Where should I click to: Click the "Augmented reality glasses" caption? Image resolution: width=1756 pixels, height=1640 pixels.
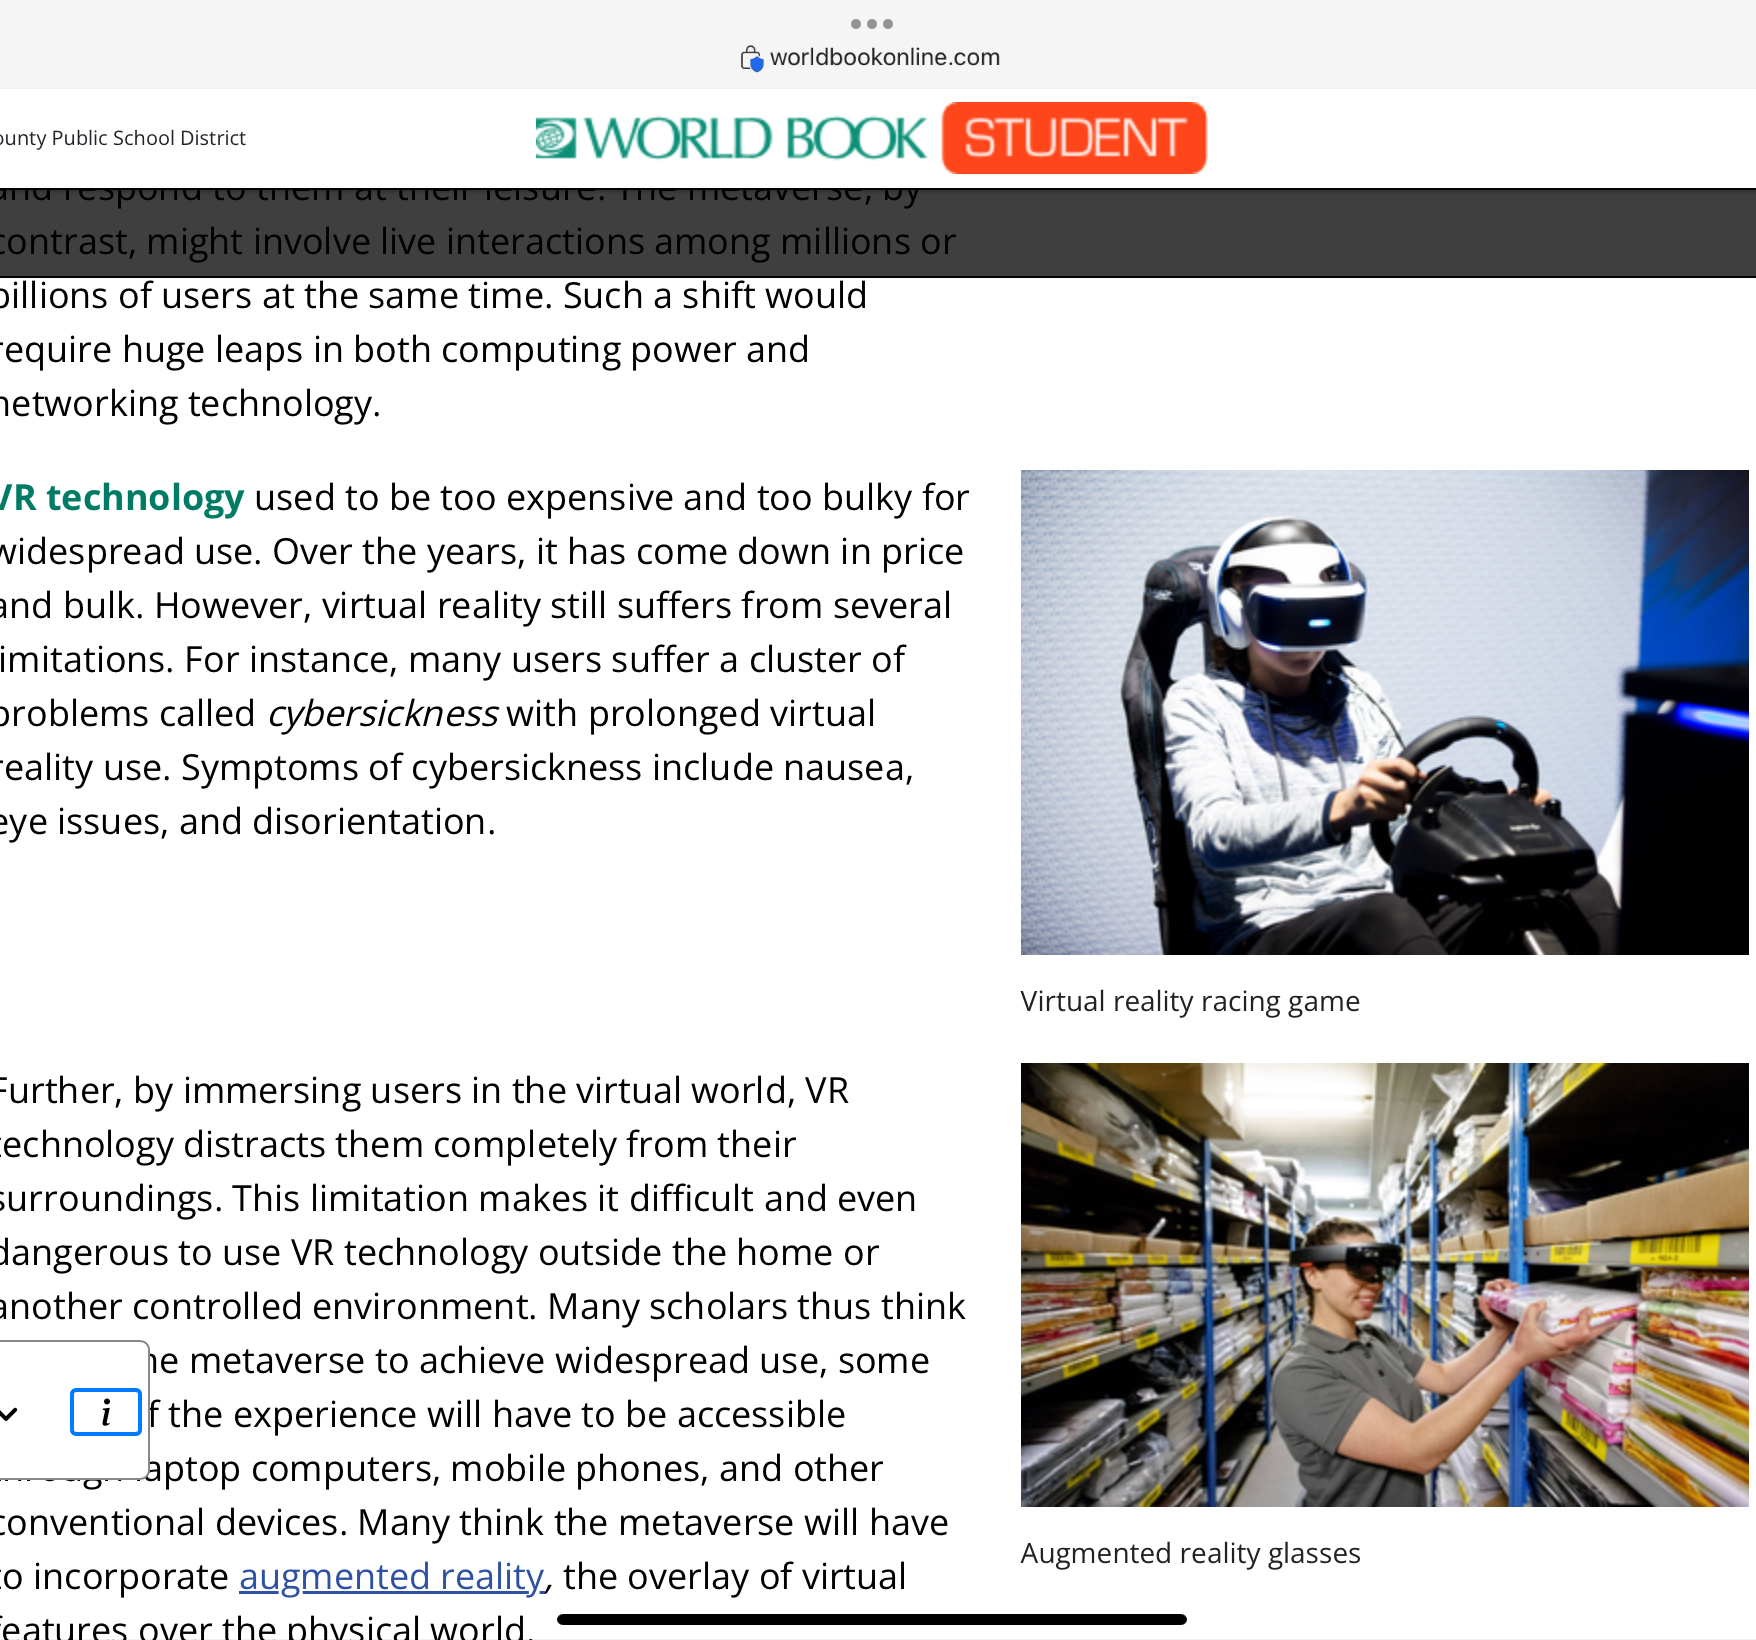pyautogui.click(x=1190, y=1553)
